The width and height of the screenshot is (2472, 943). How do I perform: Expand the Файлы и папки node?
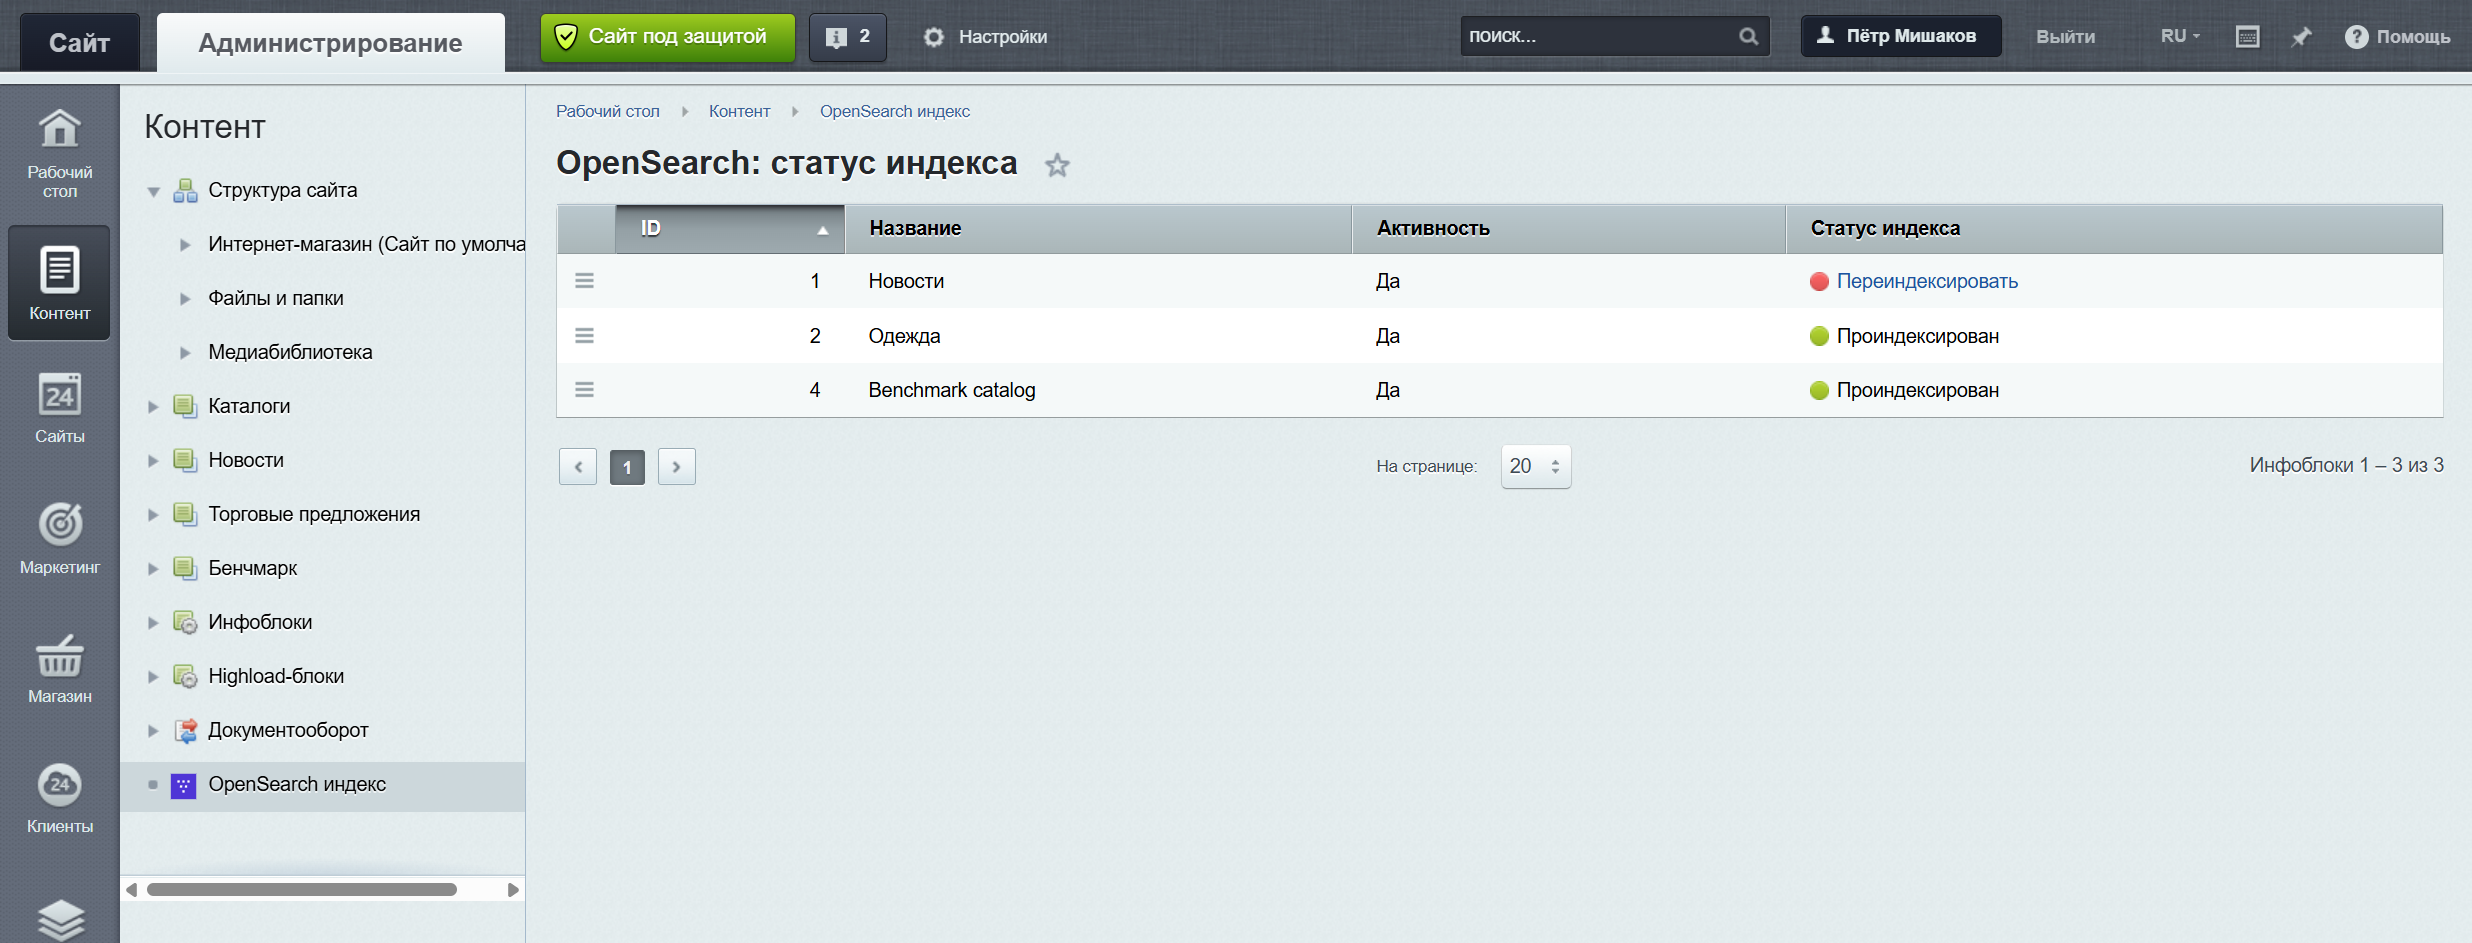click(x=185, y=298)
